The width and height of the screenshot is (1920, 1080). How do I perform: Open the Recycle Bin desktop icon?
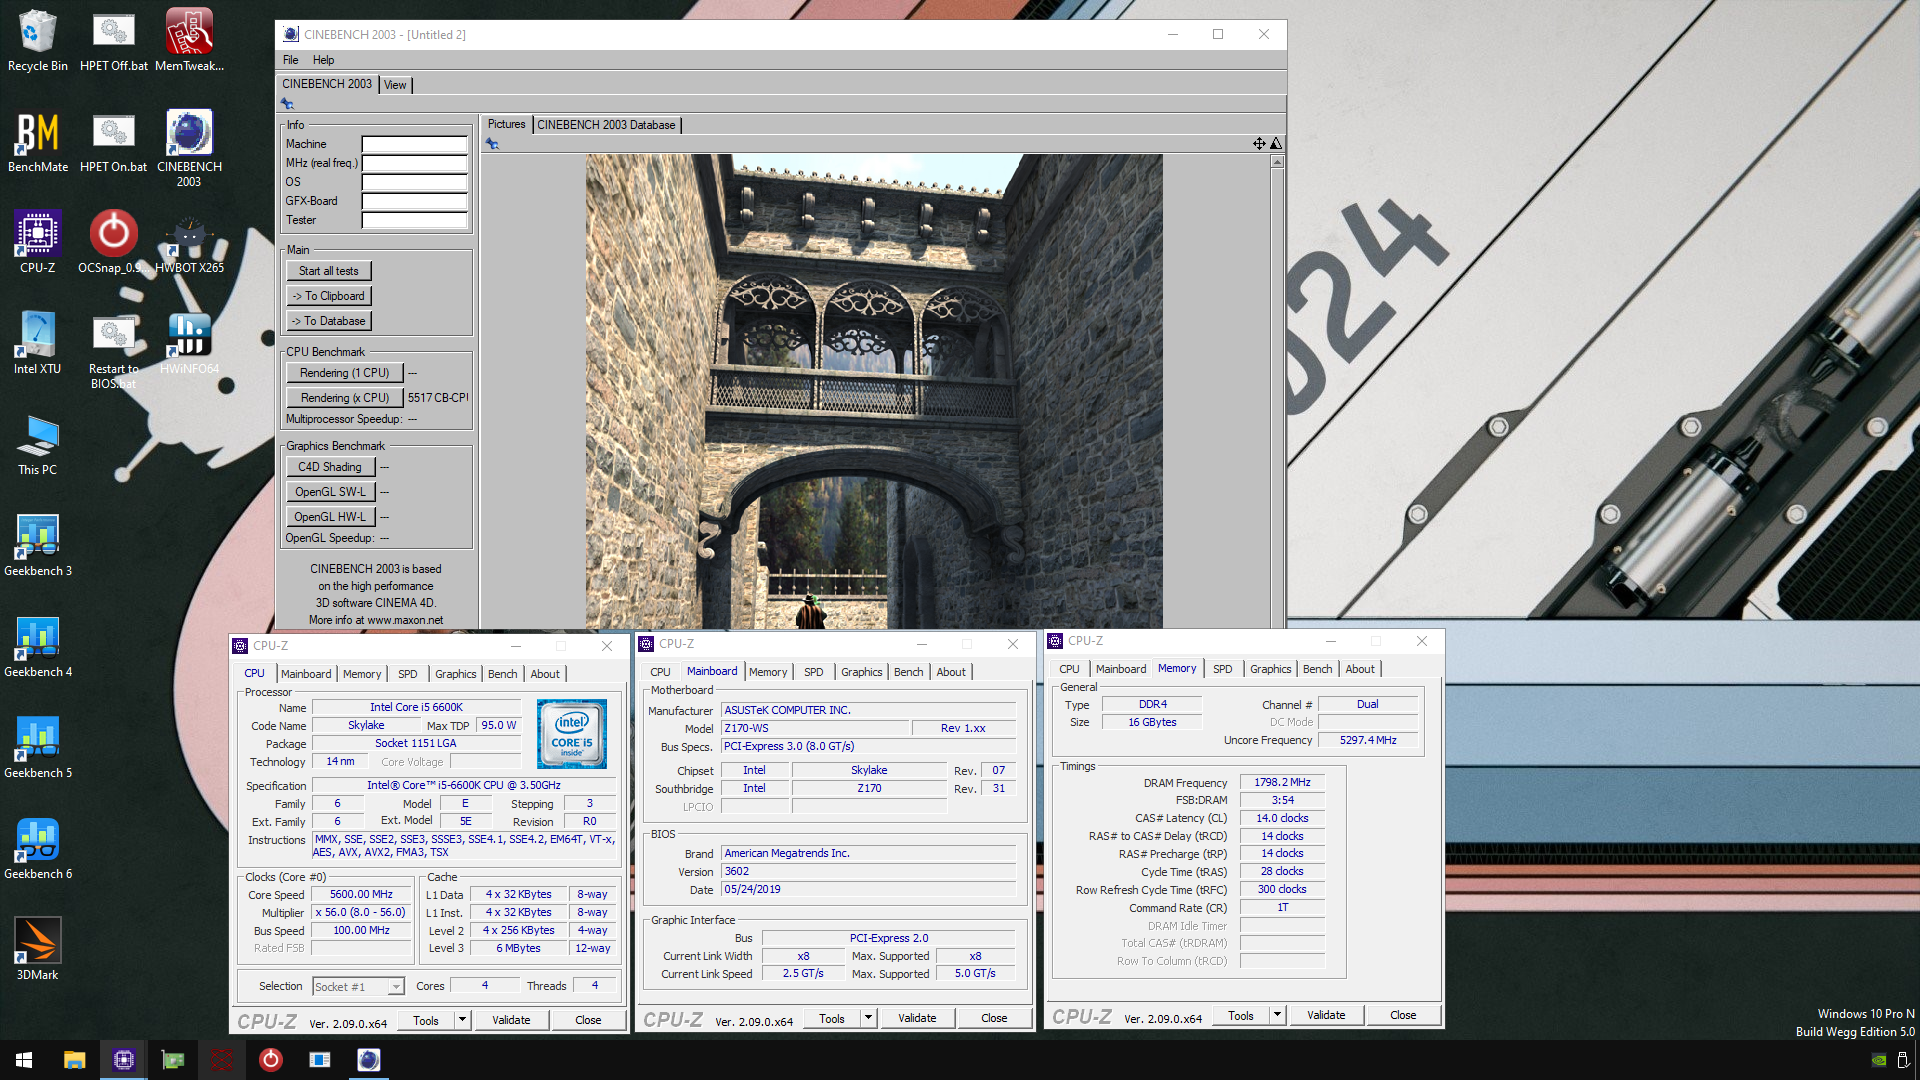37,40
